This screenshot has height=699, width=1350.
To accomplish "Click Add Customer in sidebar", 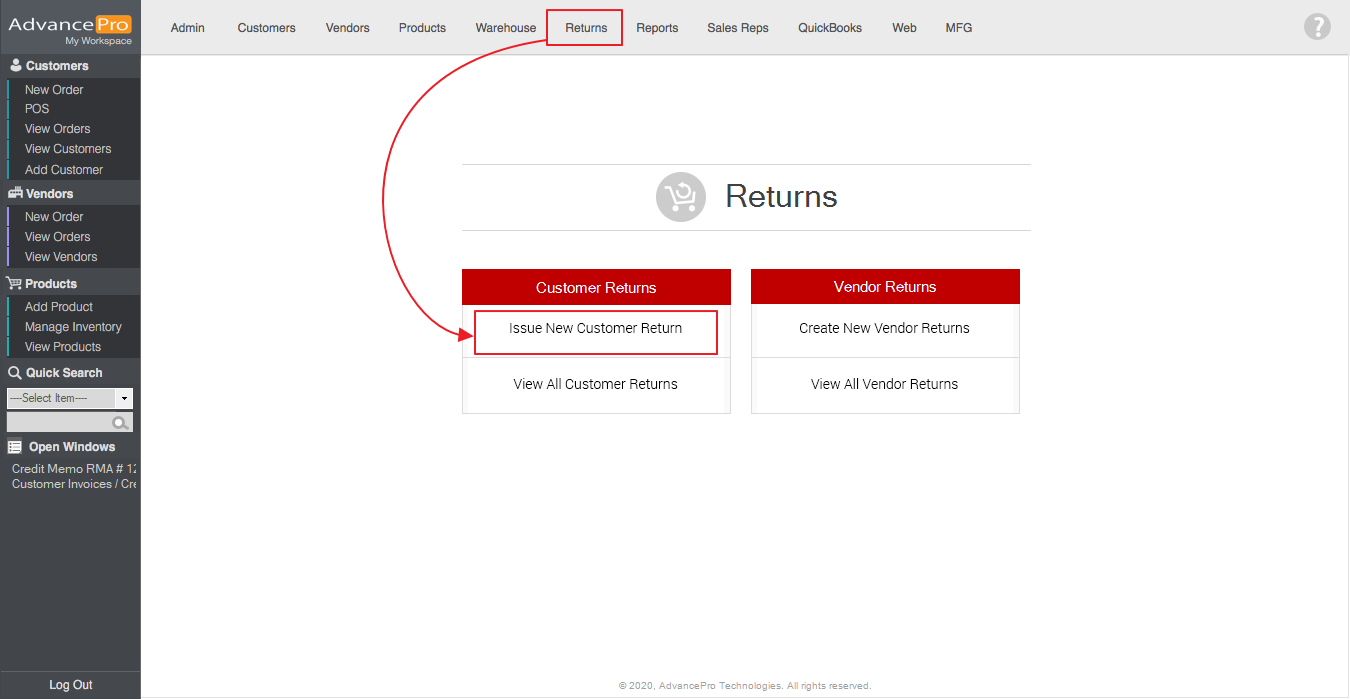I will tap(64, 170).
